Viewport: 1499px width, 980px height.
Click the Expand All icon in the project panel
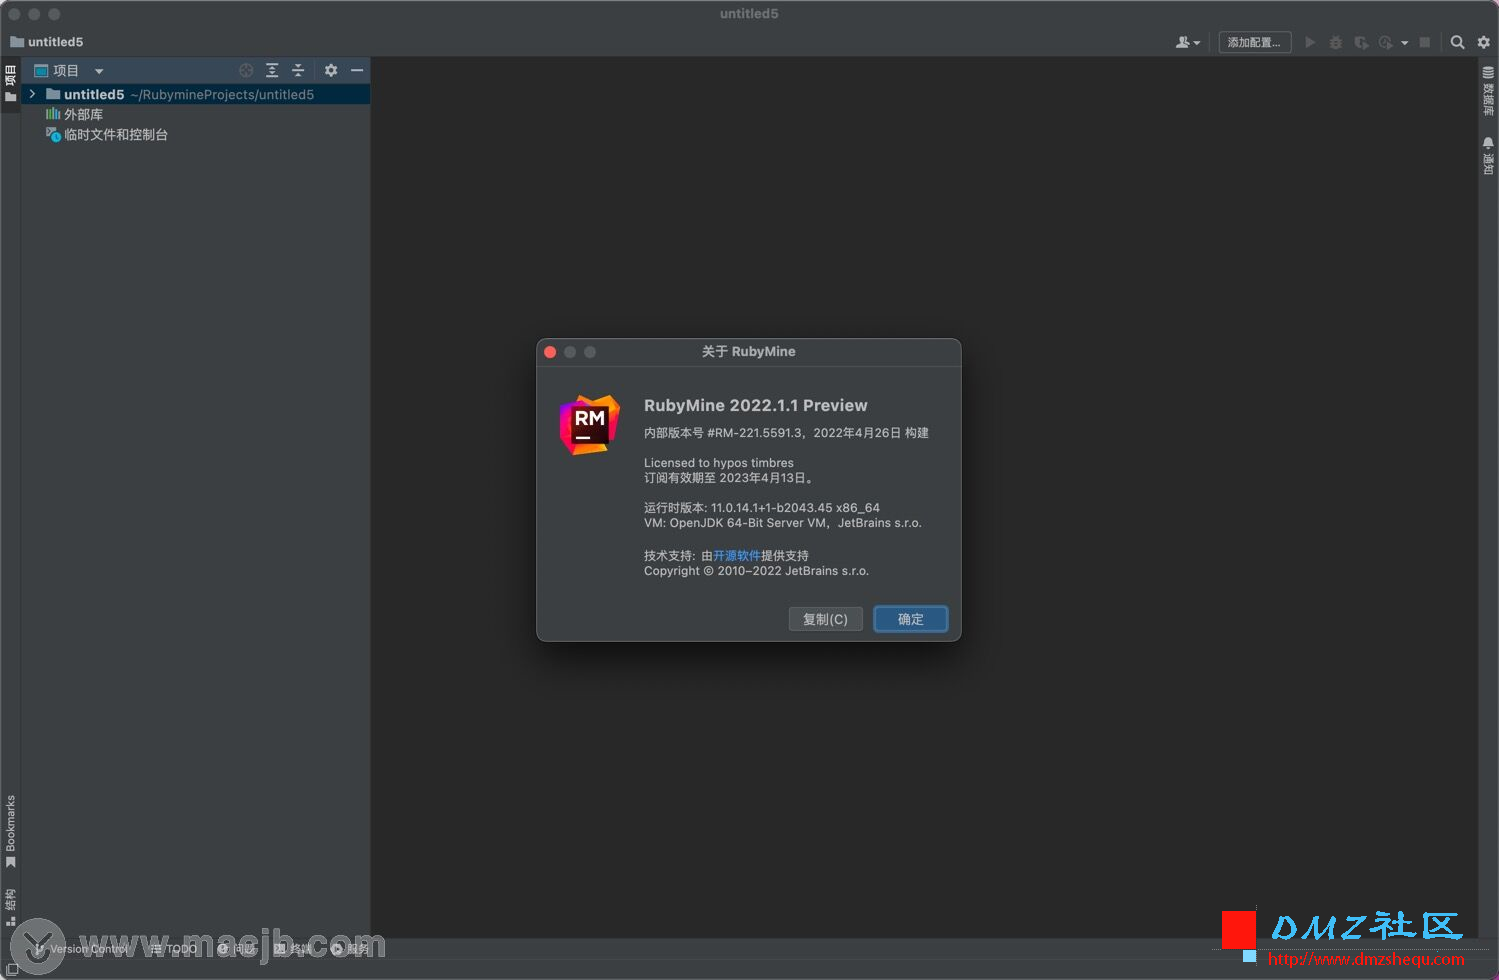tap(272, 70)
